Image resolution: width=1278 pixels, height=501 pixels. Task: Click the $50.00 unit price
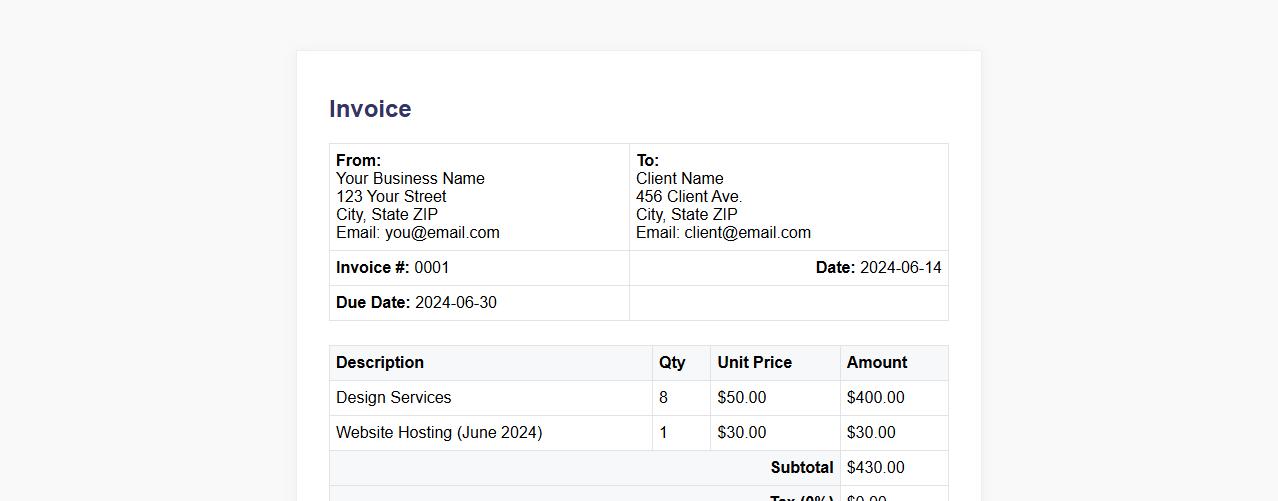tap(742, 398)
